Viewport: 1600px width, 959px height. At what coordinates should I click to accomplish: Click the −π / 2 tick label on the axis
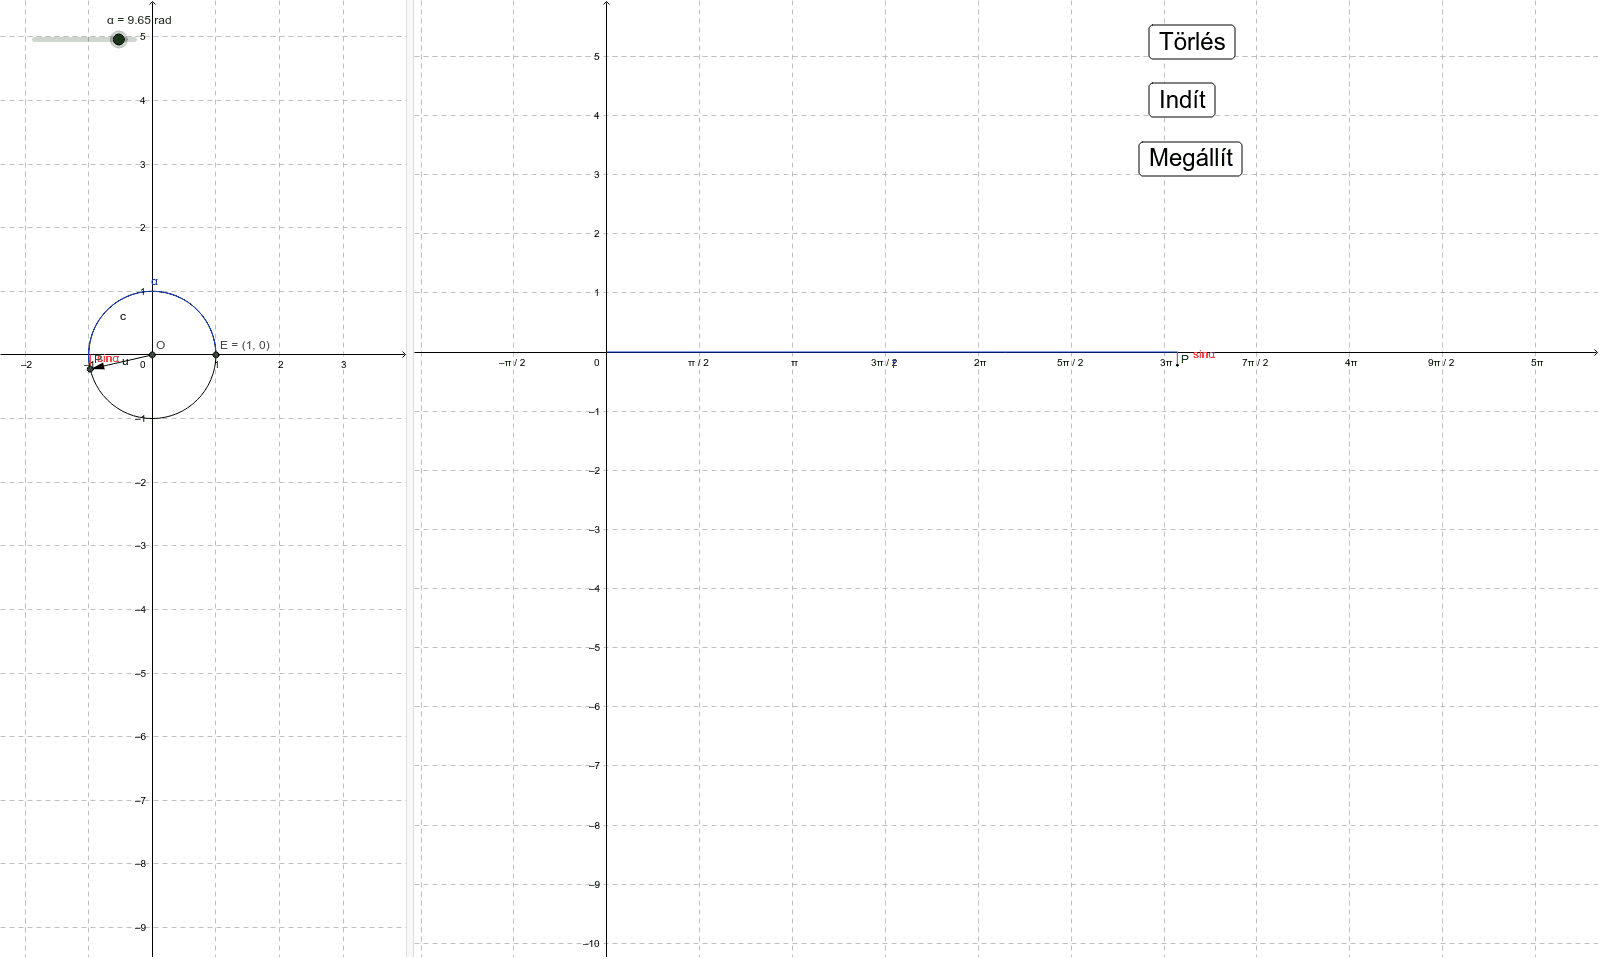pyautogui.click(x=511, y=363)
